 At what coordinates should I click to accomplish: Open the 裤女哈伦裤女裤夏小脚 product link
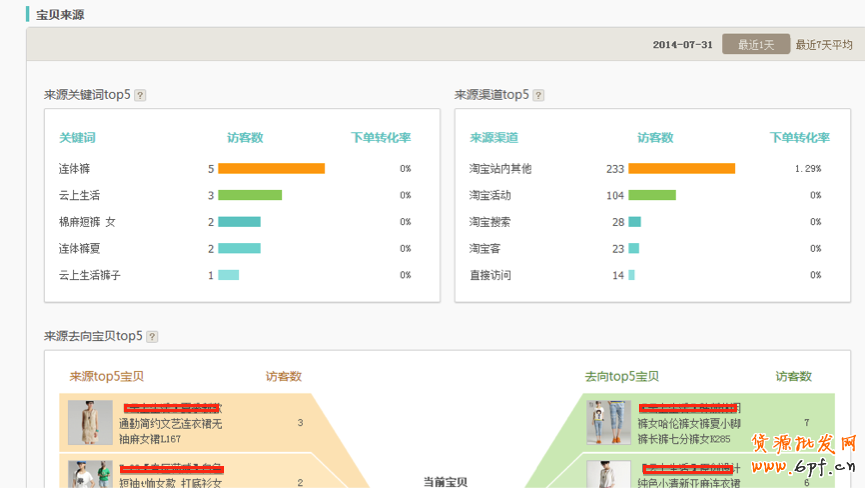(x=688, y=424)
